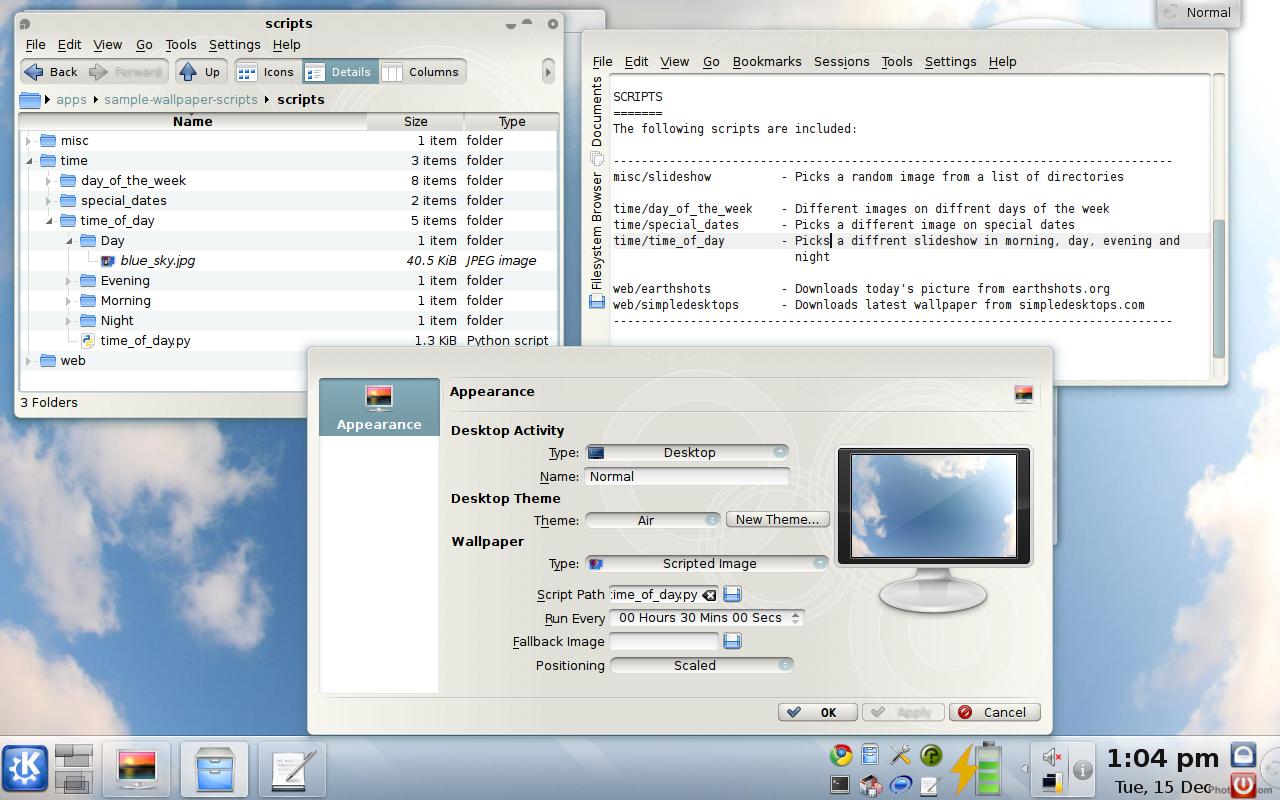The height and width of the screenshot is (800, 1280).
Task: Select the time_of_day.py Python script
Action: [145, 340]
